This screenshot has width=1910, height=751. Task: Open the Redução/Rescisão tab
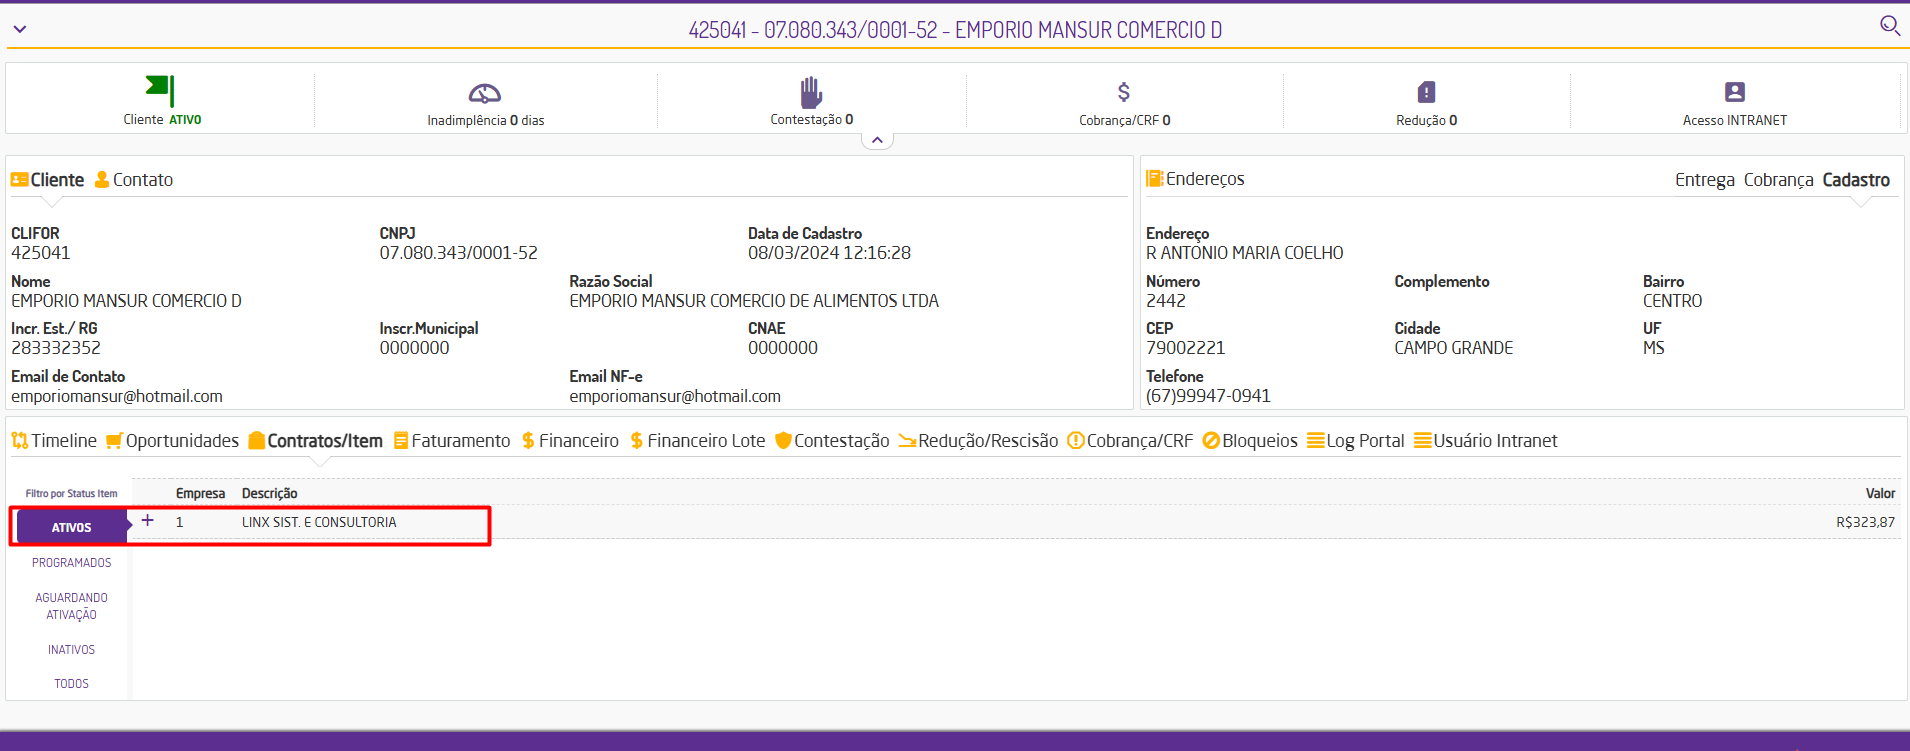978,441
